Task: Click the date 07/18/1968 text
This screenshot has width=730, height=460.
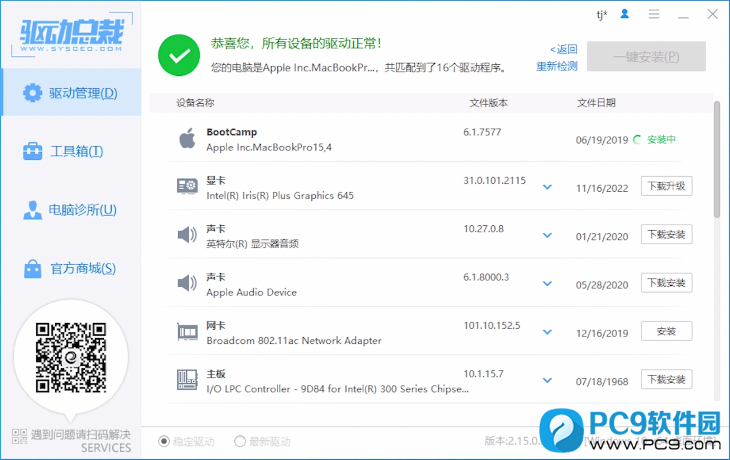Action: coord(602,382)
